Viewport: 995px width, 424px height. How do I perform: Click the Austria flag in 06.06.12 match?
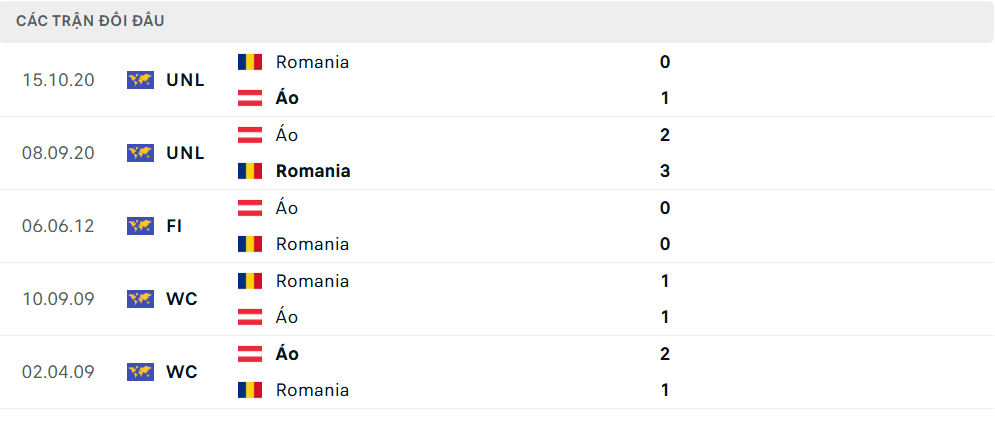pyautogui.click(x=250, y=208)
